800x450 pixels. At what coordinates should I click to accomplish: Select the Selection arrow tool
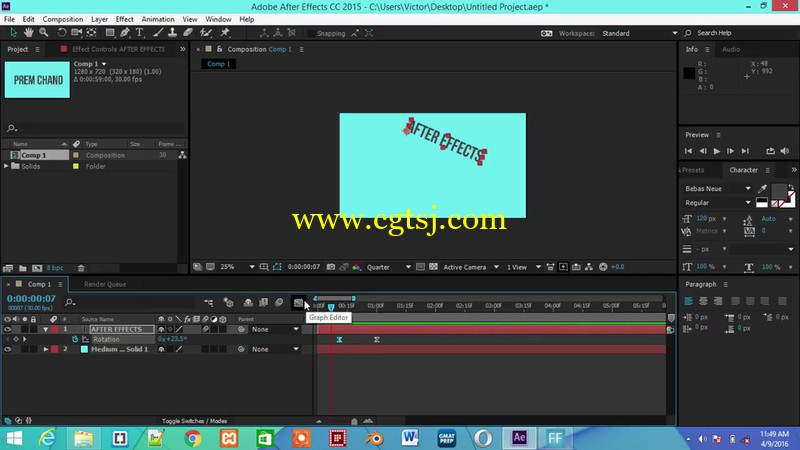point(13,33)
